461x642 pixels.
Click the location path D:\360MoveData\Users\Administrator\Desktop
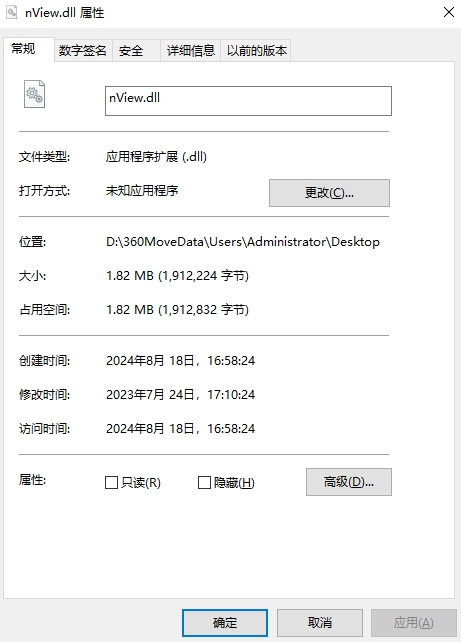[243, 242]
